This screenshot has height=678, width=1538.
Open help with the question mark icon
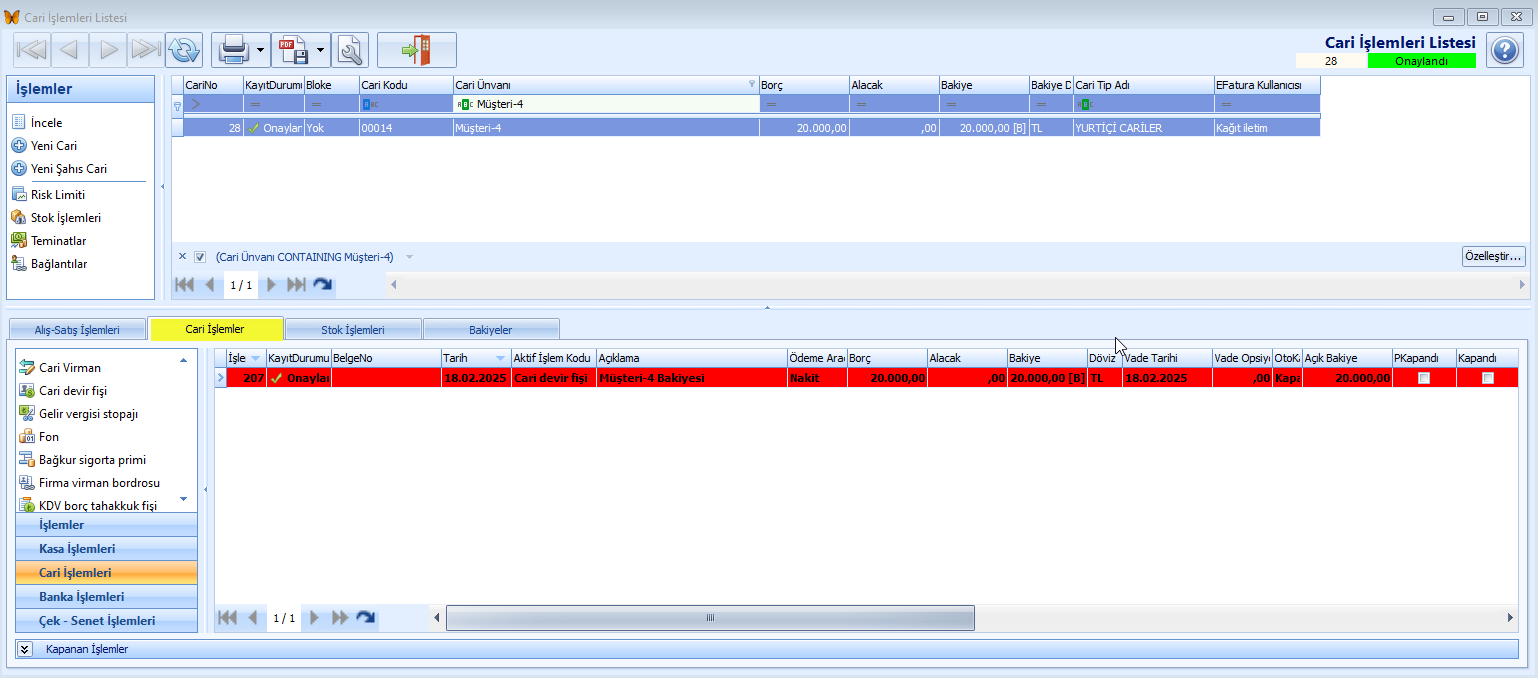click(1504, 50)
